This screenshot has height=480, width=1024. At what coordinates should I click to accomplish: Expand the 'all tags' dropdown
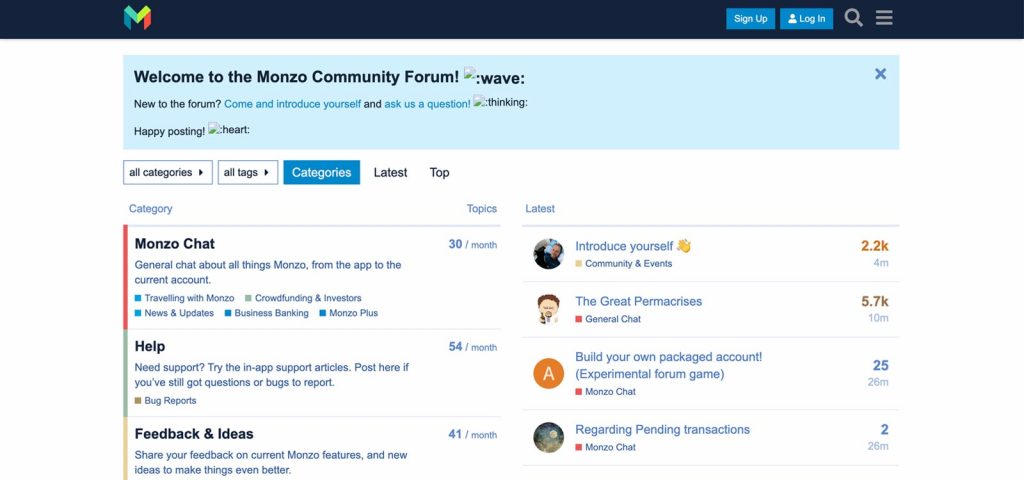(247, 173)
